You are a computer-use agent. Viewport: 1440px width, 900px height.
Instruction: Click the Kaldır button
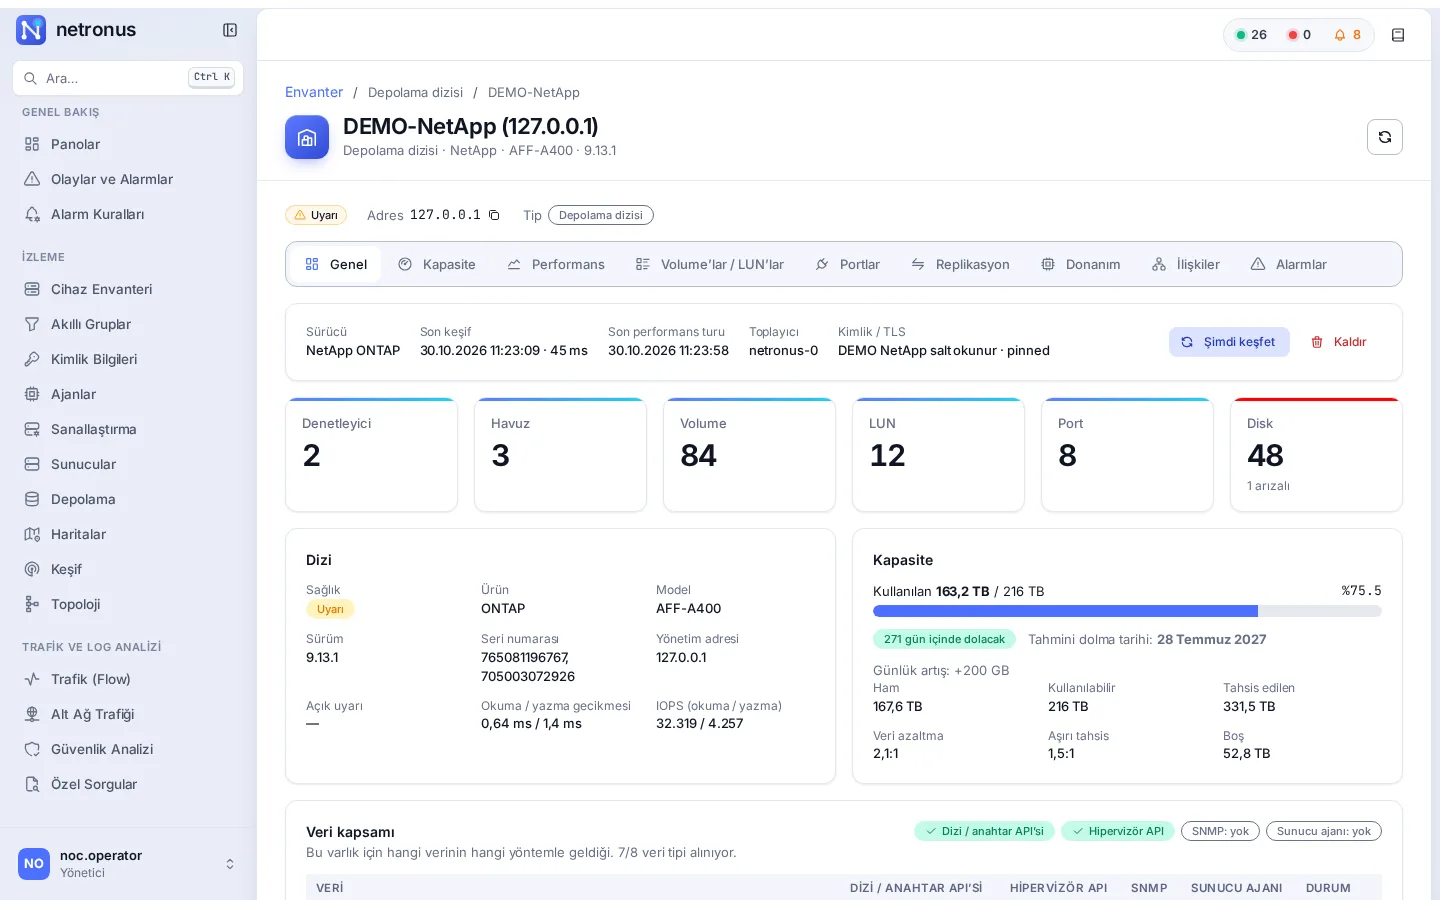(x=1339, y=342)
